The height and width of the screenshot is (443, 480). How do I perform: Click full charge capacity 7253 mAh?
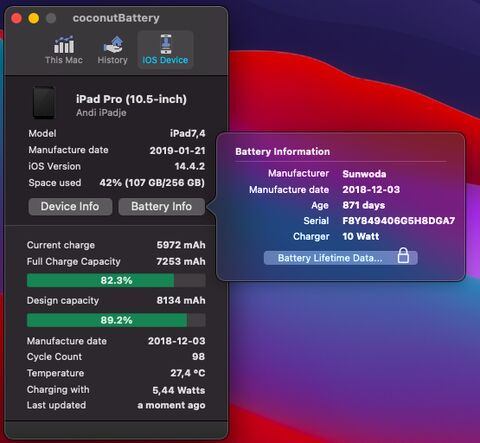click(x=181, y=261)
